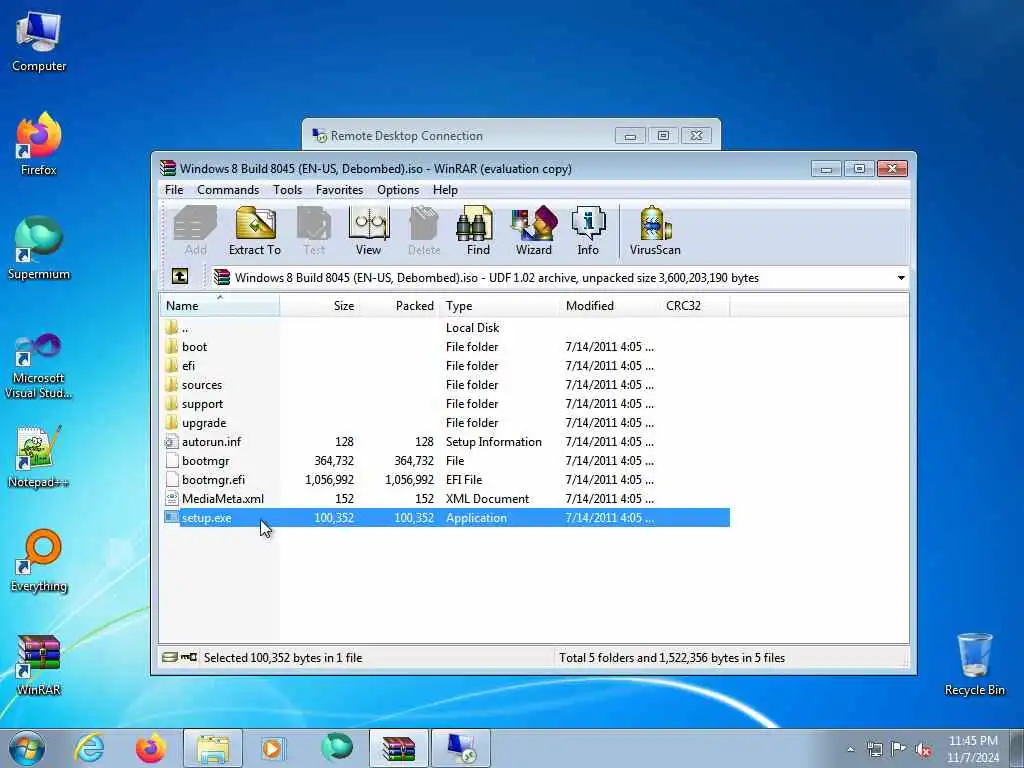Sort by the Size column header
The image size is (1024, 768).
pyautogui.click(x=319, y=306)
